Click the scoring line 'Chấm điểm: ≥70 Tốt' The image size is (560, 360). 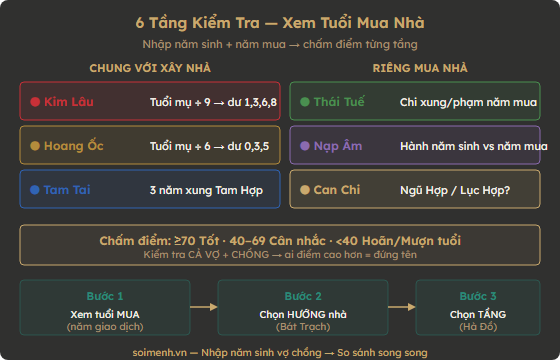pos(159,241)
